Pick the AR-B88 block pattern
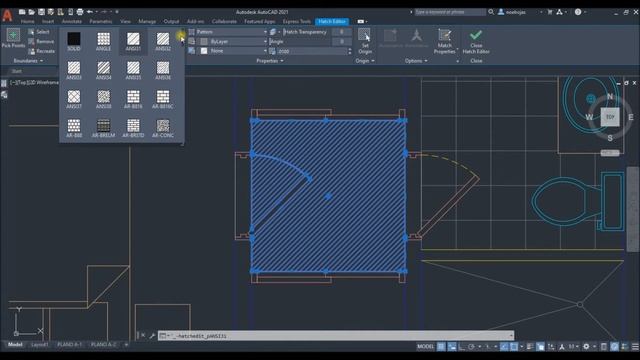640x360 pixels. [x=74, y=126]
